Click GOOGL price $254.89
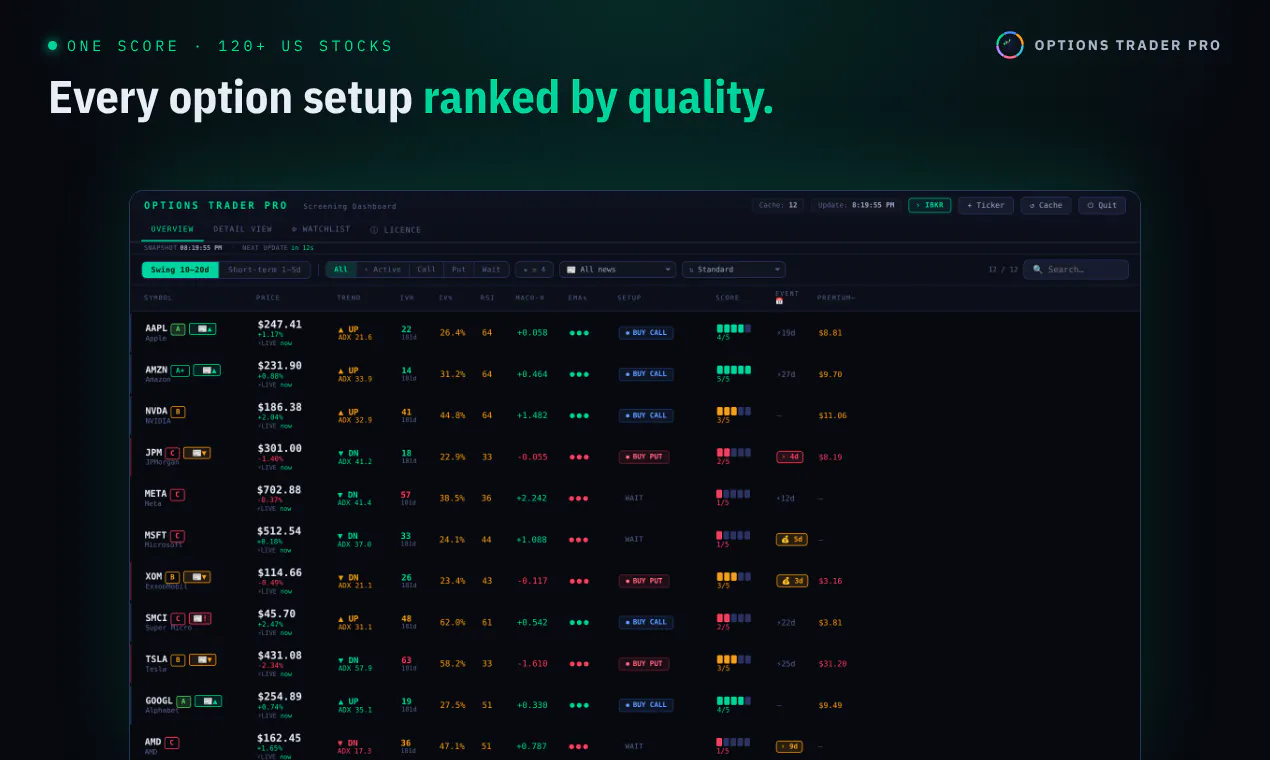 (280, 697)
